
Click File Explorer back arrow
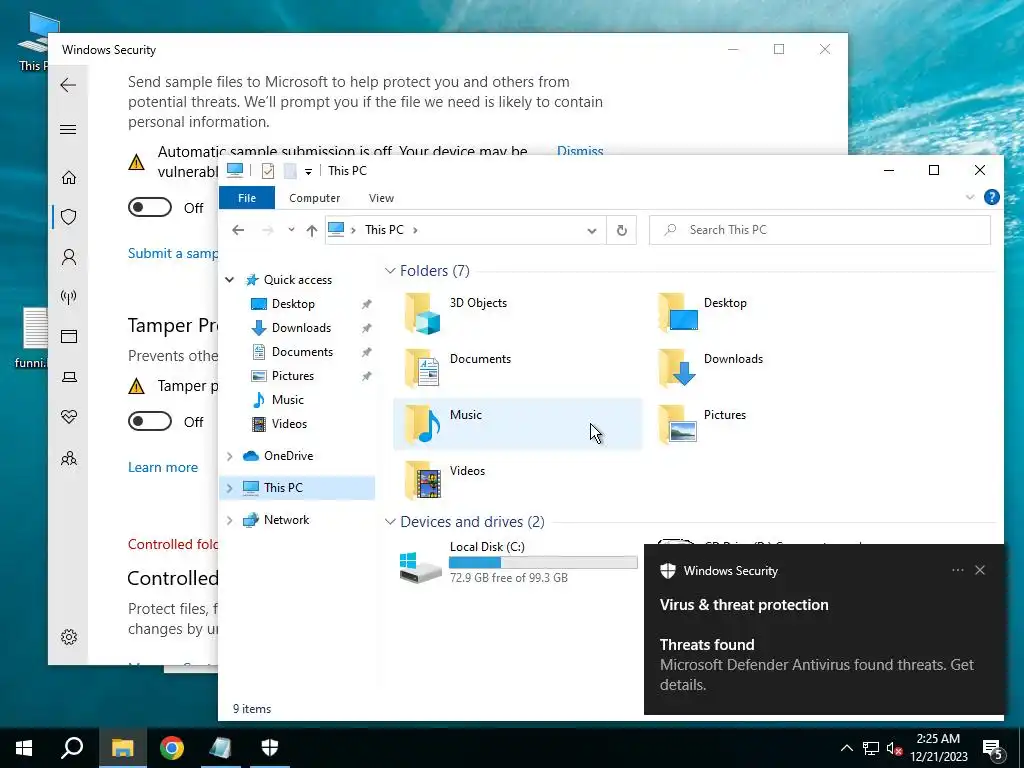[238, 230]
